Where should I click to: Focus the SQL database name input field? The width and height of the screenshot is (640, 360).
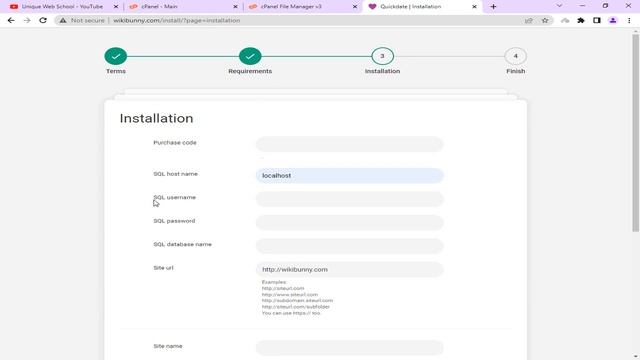pyautogui.click(x=349, y=246)
